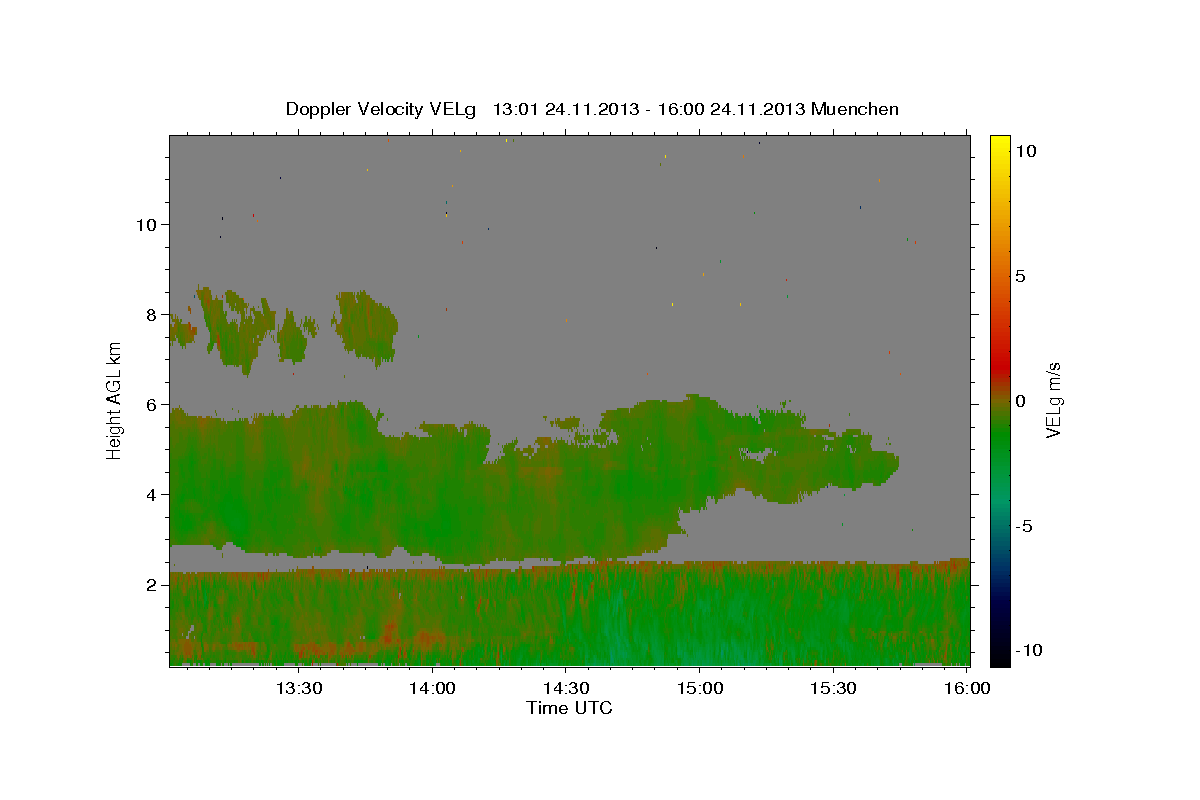
Task: Click the 15:00 time tick label
Action: (698, 689)
